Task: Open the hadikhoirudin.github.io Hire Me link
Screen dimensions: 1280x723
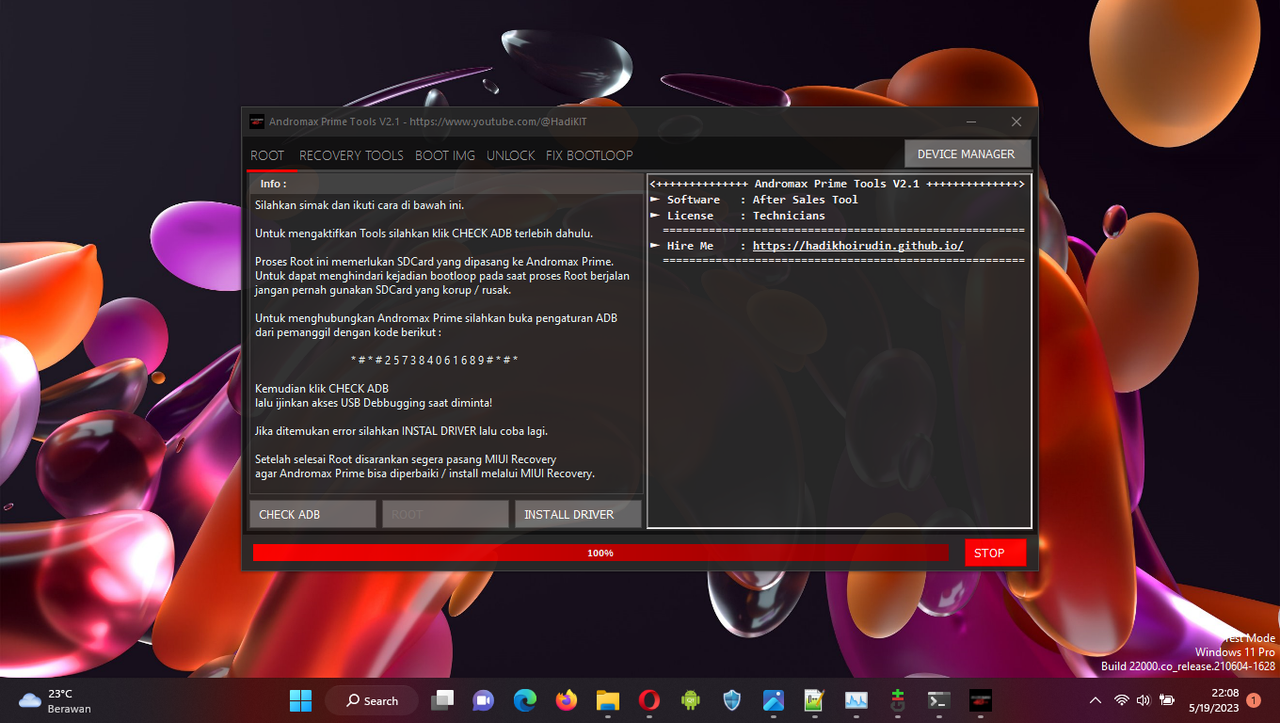Action: point(858,245)
